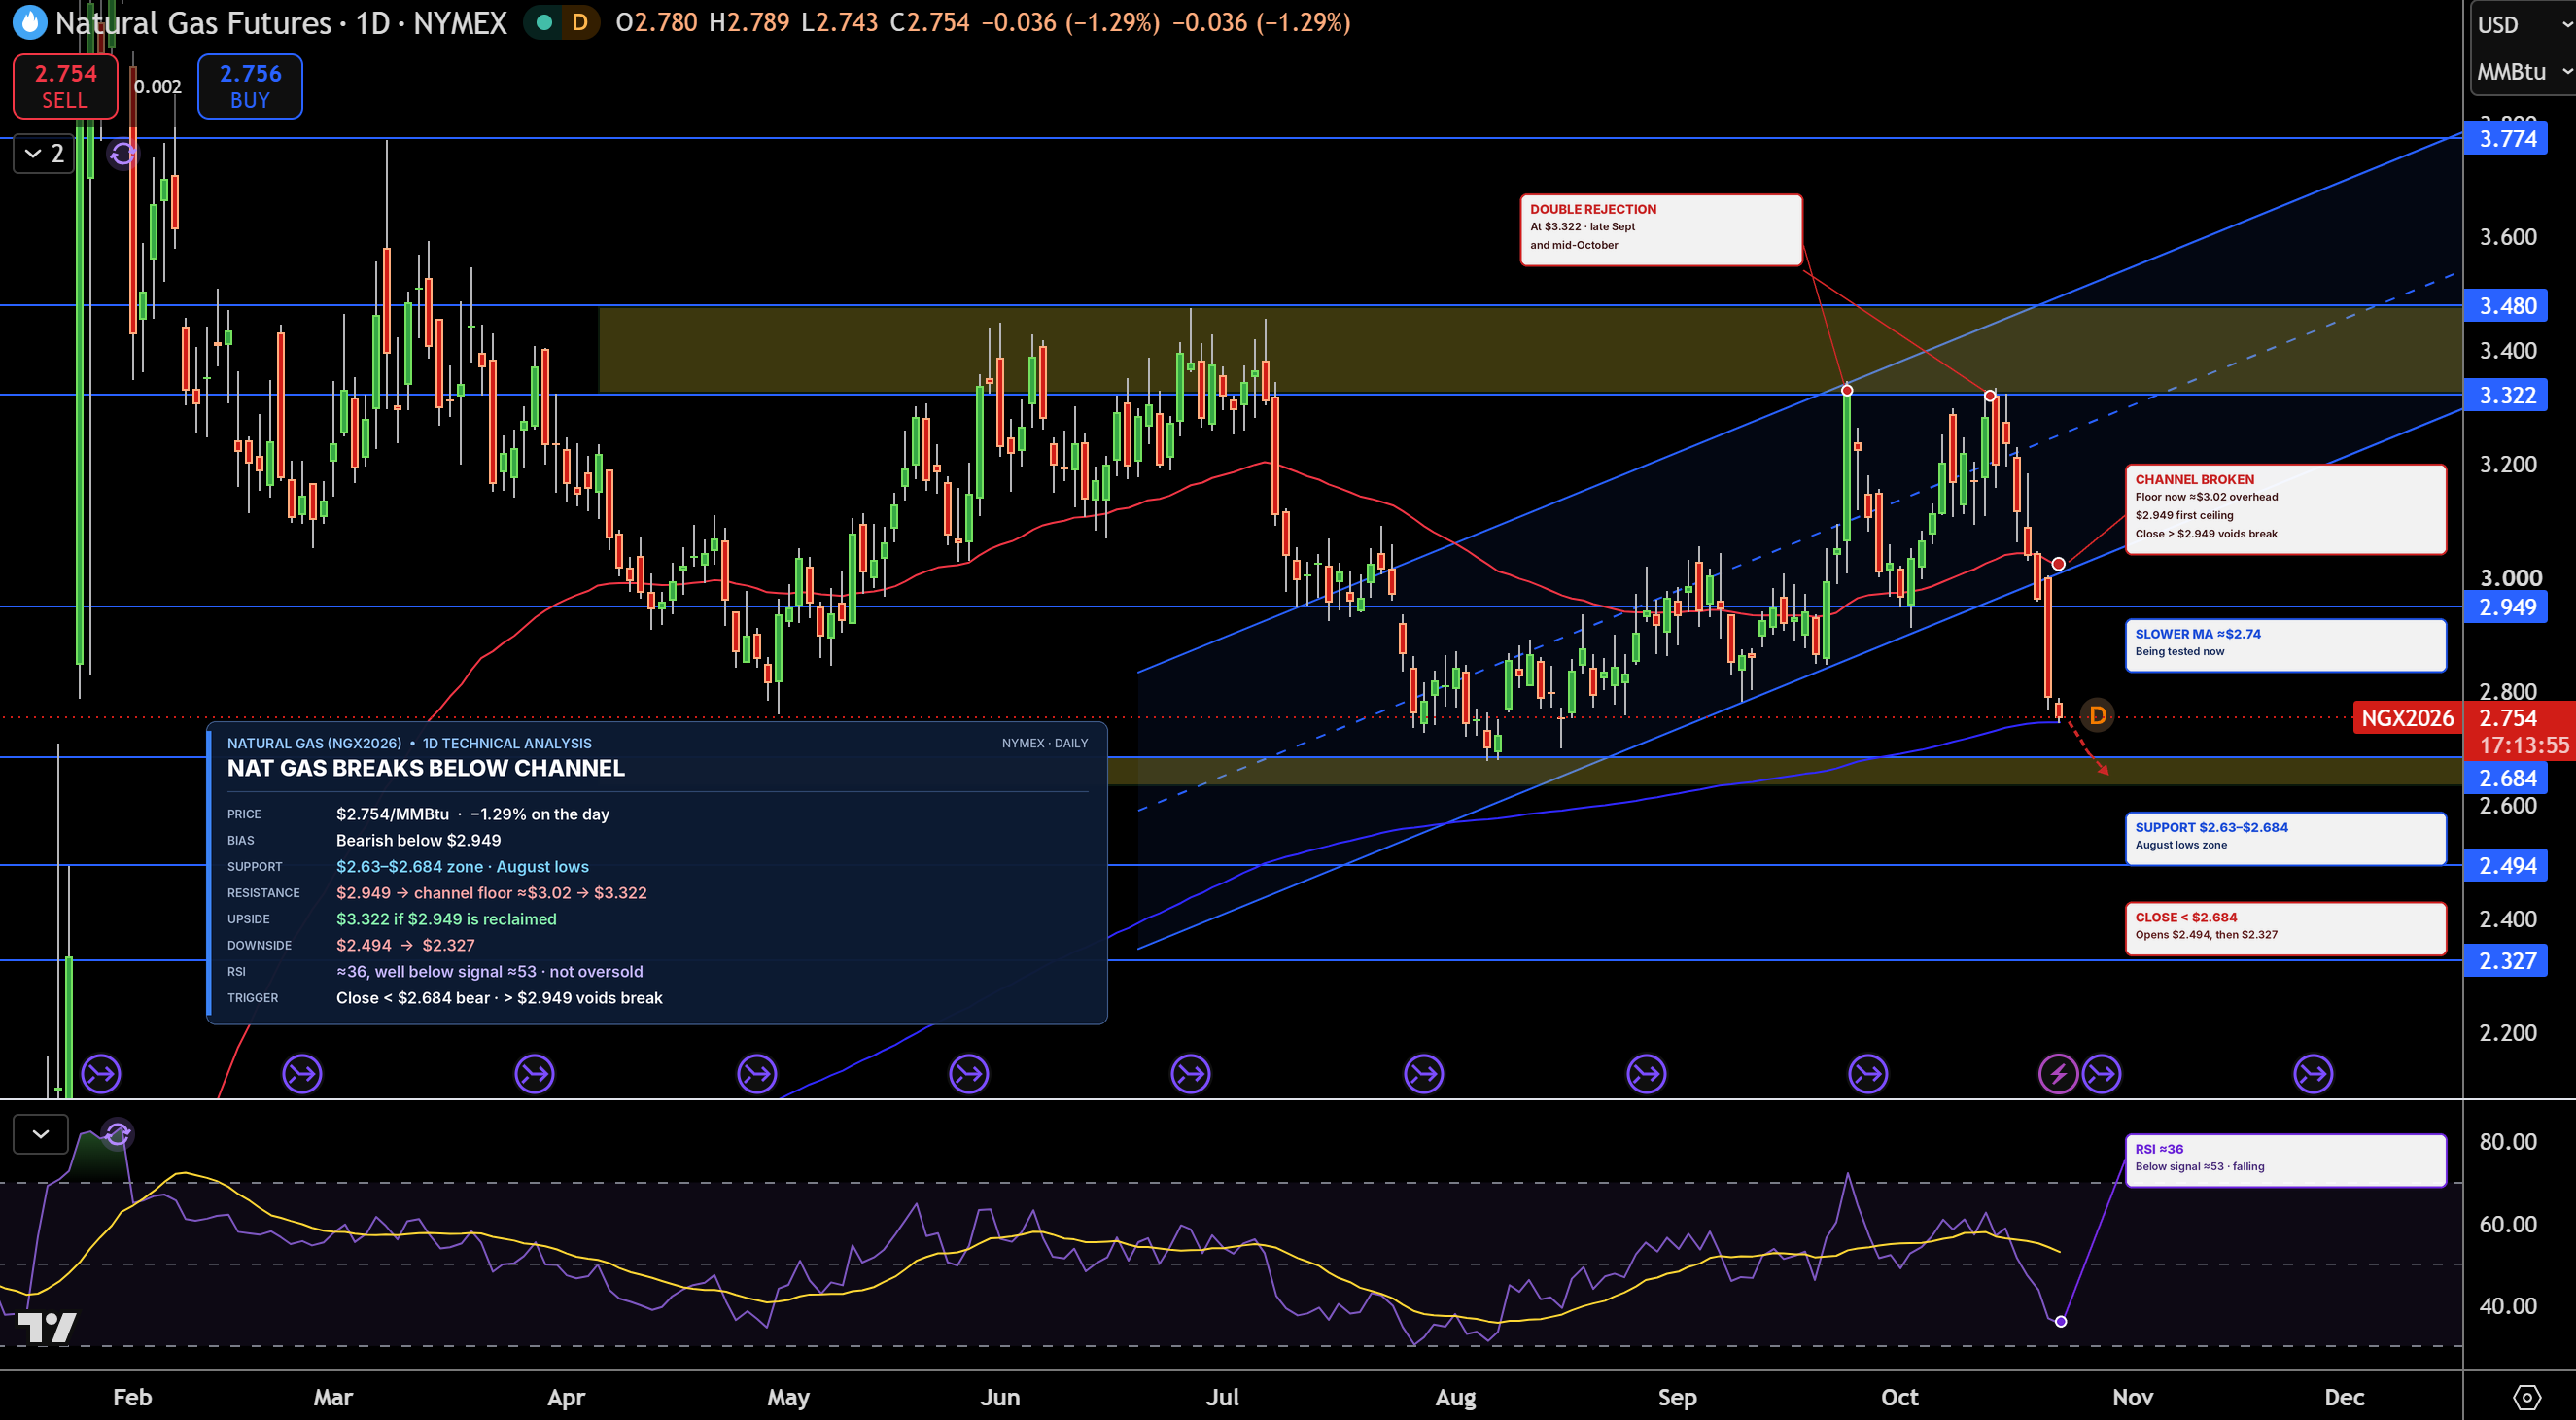This screenshot has width=2576, height=1420.
Task: Open chart settings hexagon icon at bottom right
Action: pos(2526,1396)
